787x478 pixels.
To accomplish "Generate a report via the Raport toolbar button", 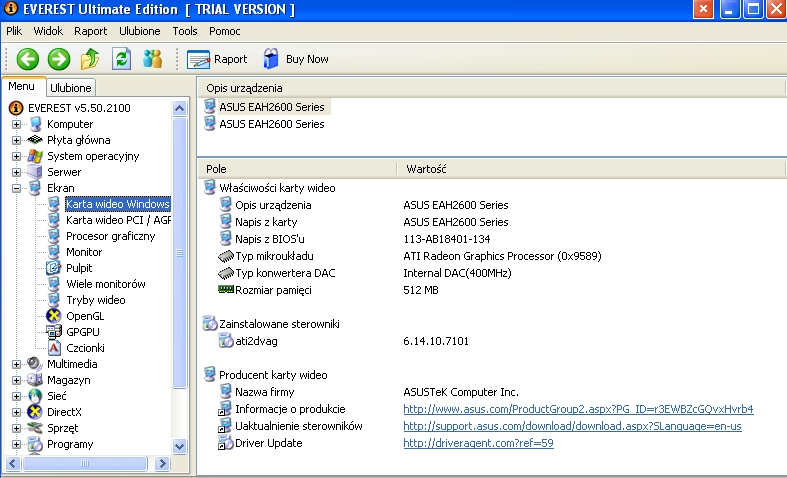I will [x=217, y=59].
